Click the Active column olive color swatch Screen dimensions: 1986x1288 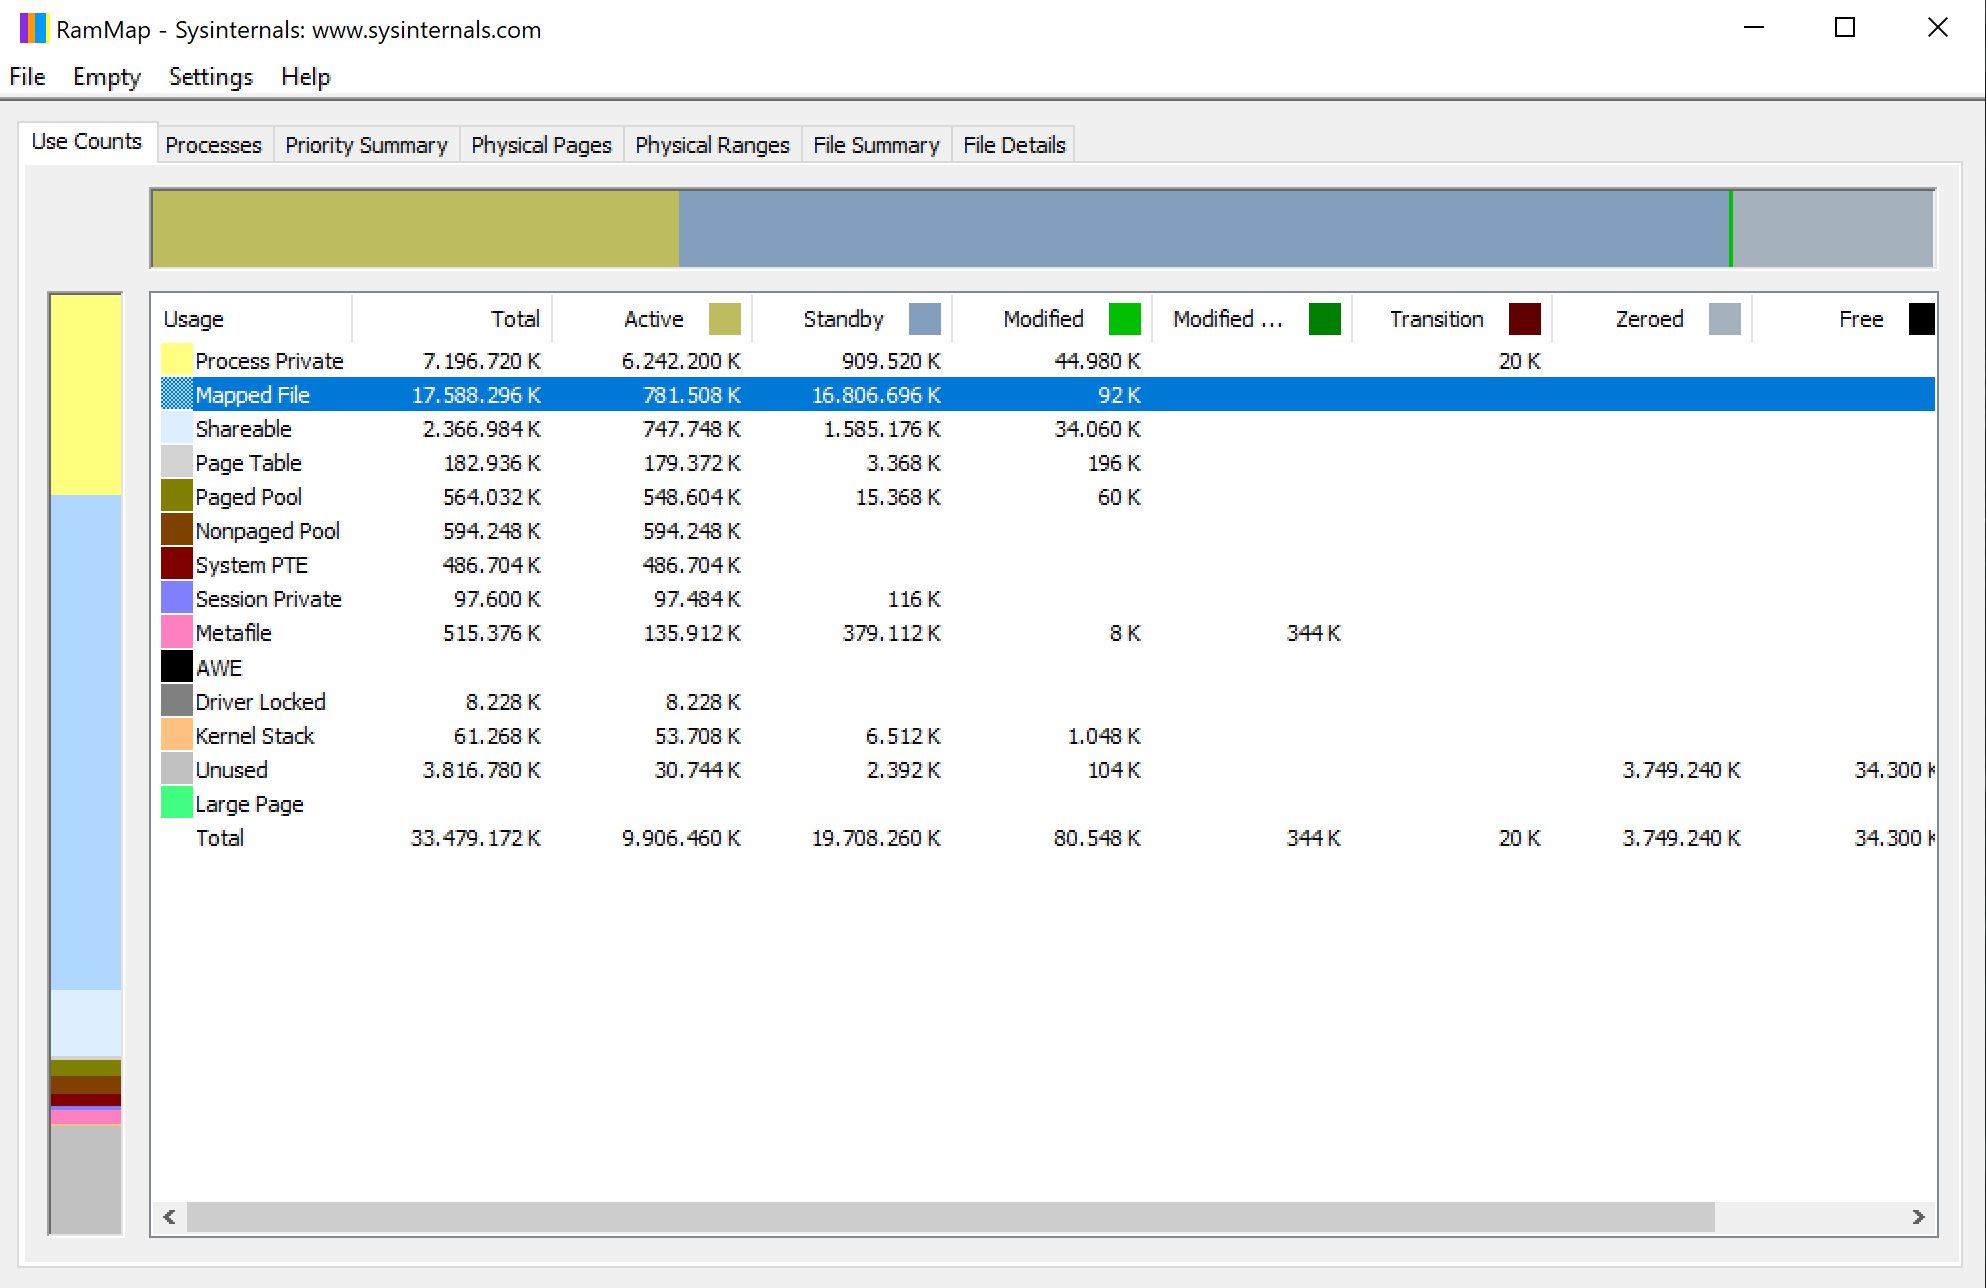click(x=724, y=319)
